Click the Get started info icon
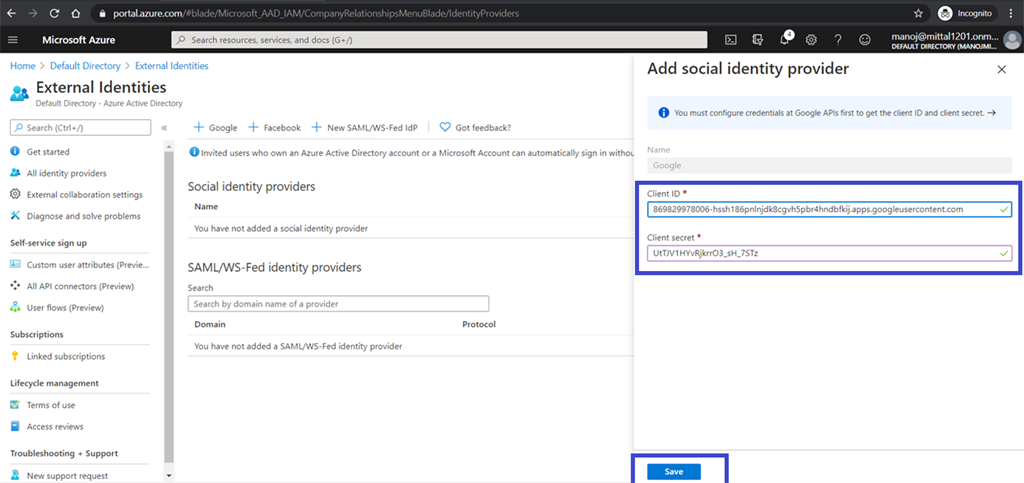The height and width of the screenshot is (483, 1024). coord(15,151)
